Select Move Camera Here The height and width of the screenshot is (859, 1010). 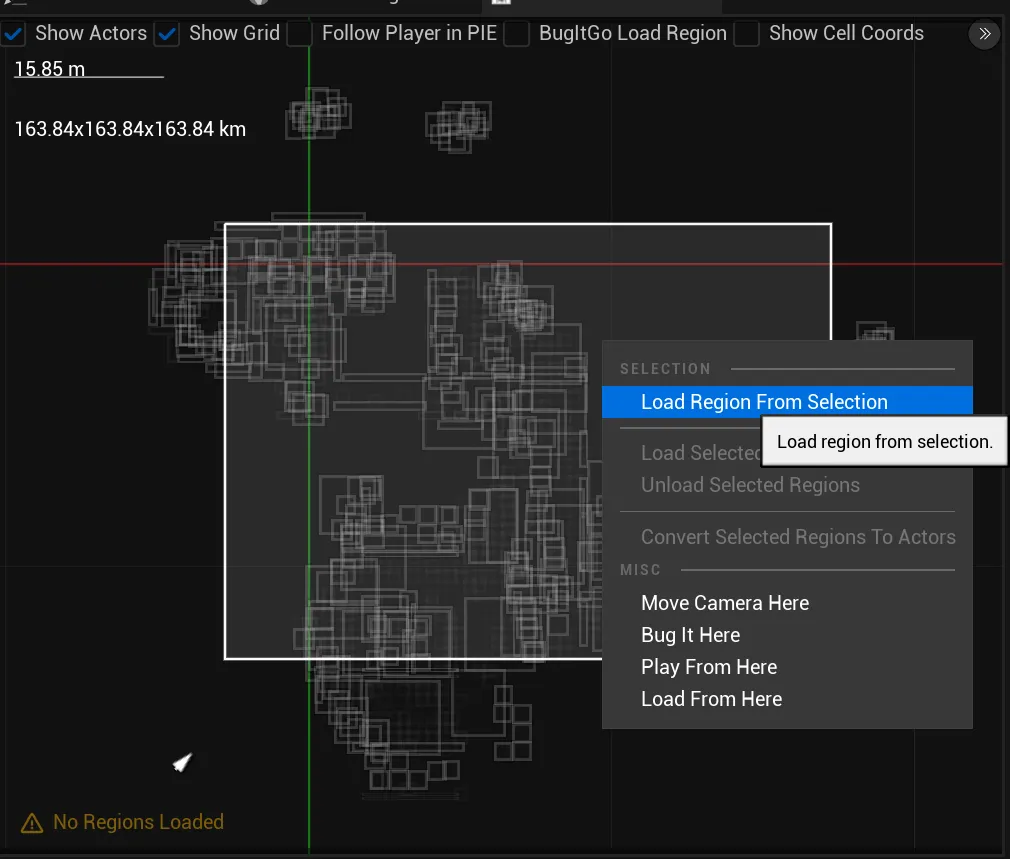[724, 603]
